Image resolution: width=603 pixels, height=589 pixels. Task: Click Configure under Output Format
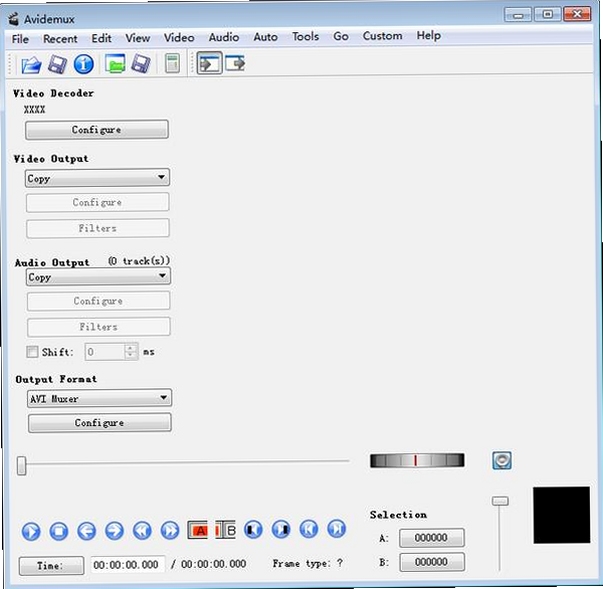pos(100,423)
